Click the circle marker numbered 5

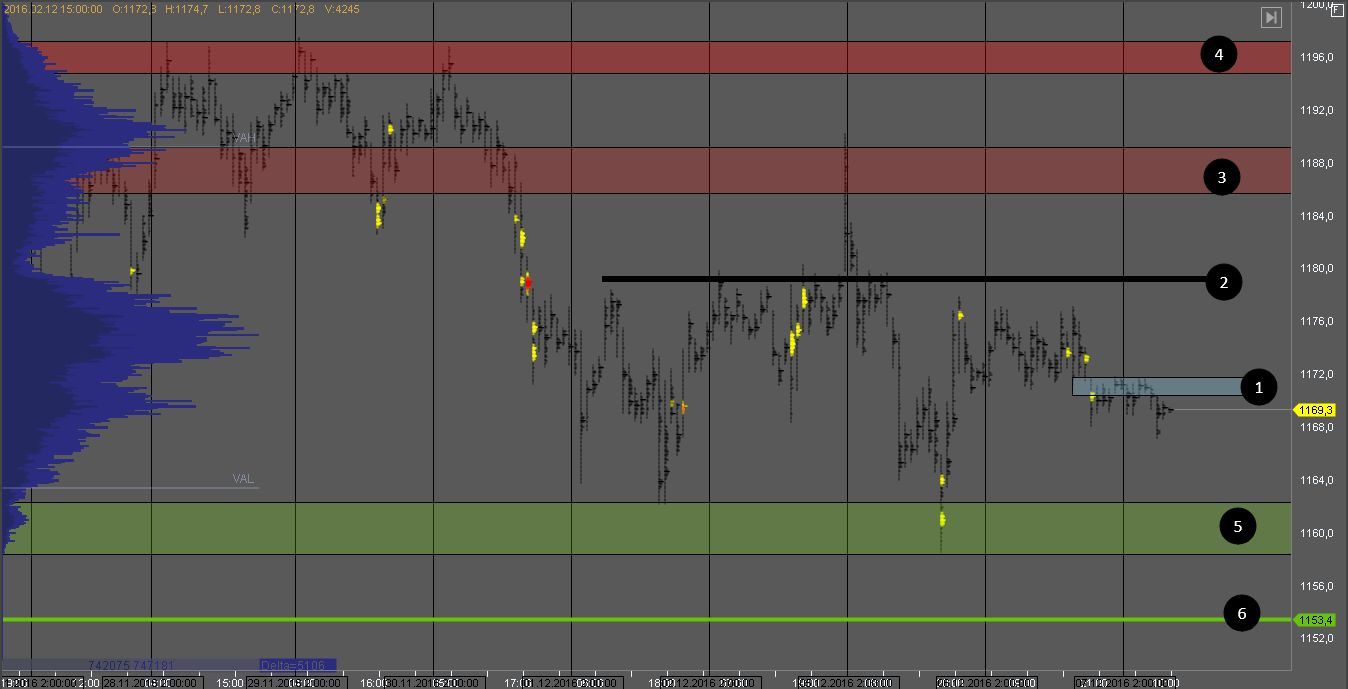coord(1237,526)
